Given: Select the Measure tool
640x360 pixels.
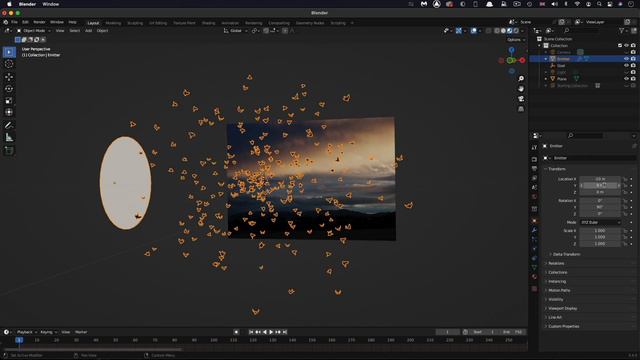Looking at the screenshot, I should [9, 138].
